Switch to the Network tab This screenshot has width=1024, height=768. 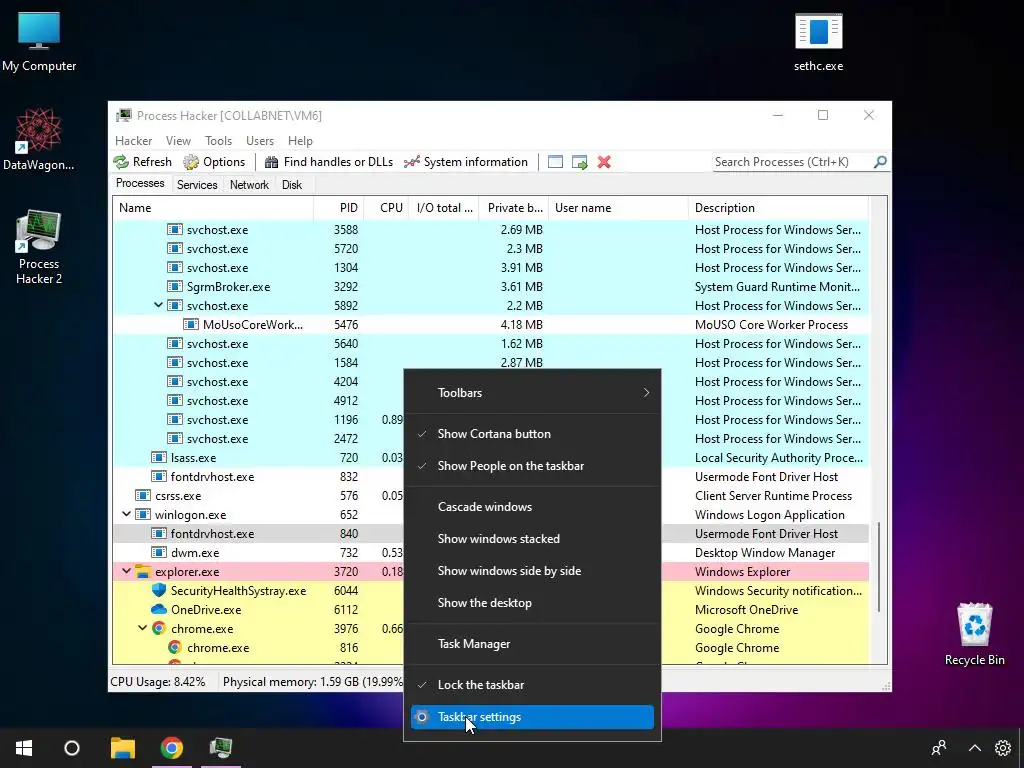point(249,185)
